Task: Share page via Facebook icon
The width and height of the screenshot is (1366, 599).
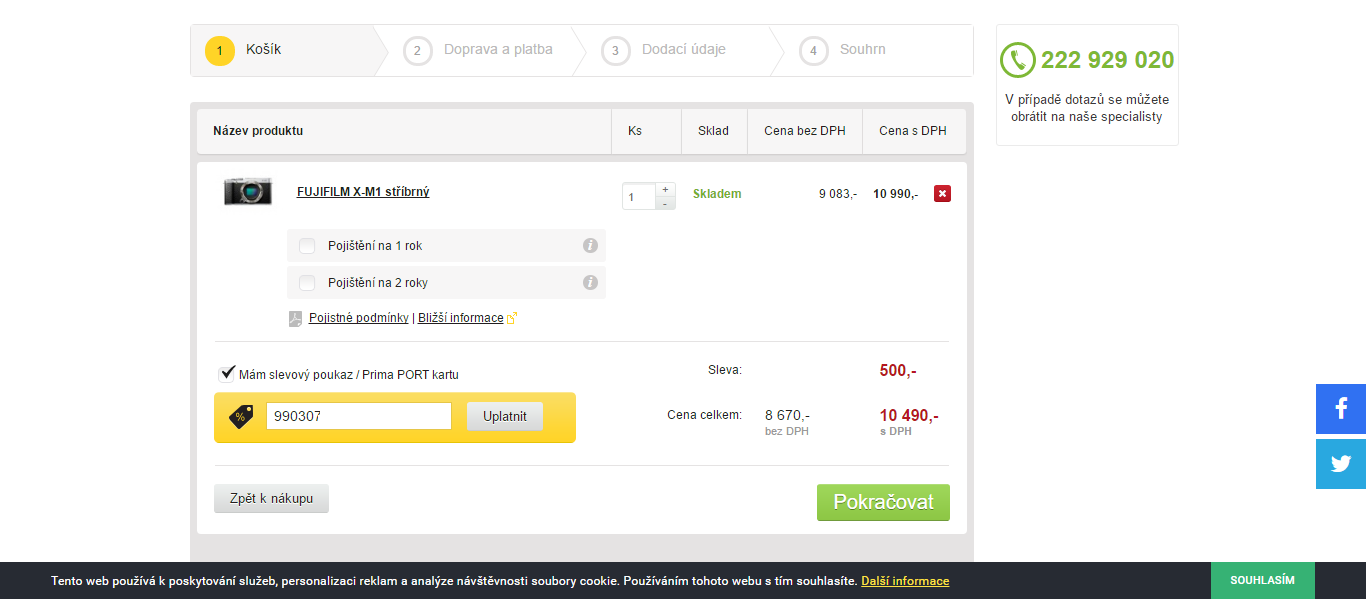Action: [1341, 408]
